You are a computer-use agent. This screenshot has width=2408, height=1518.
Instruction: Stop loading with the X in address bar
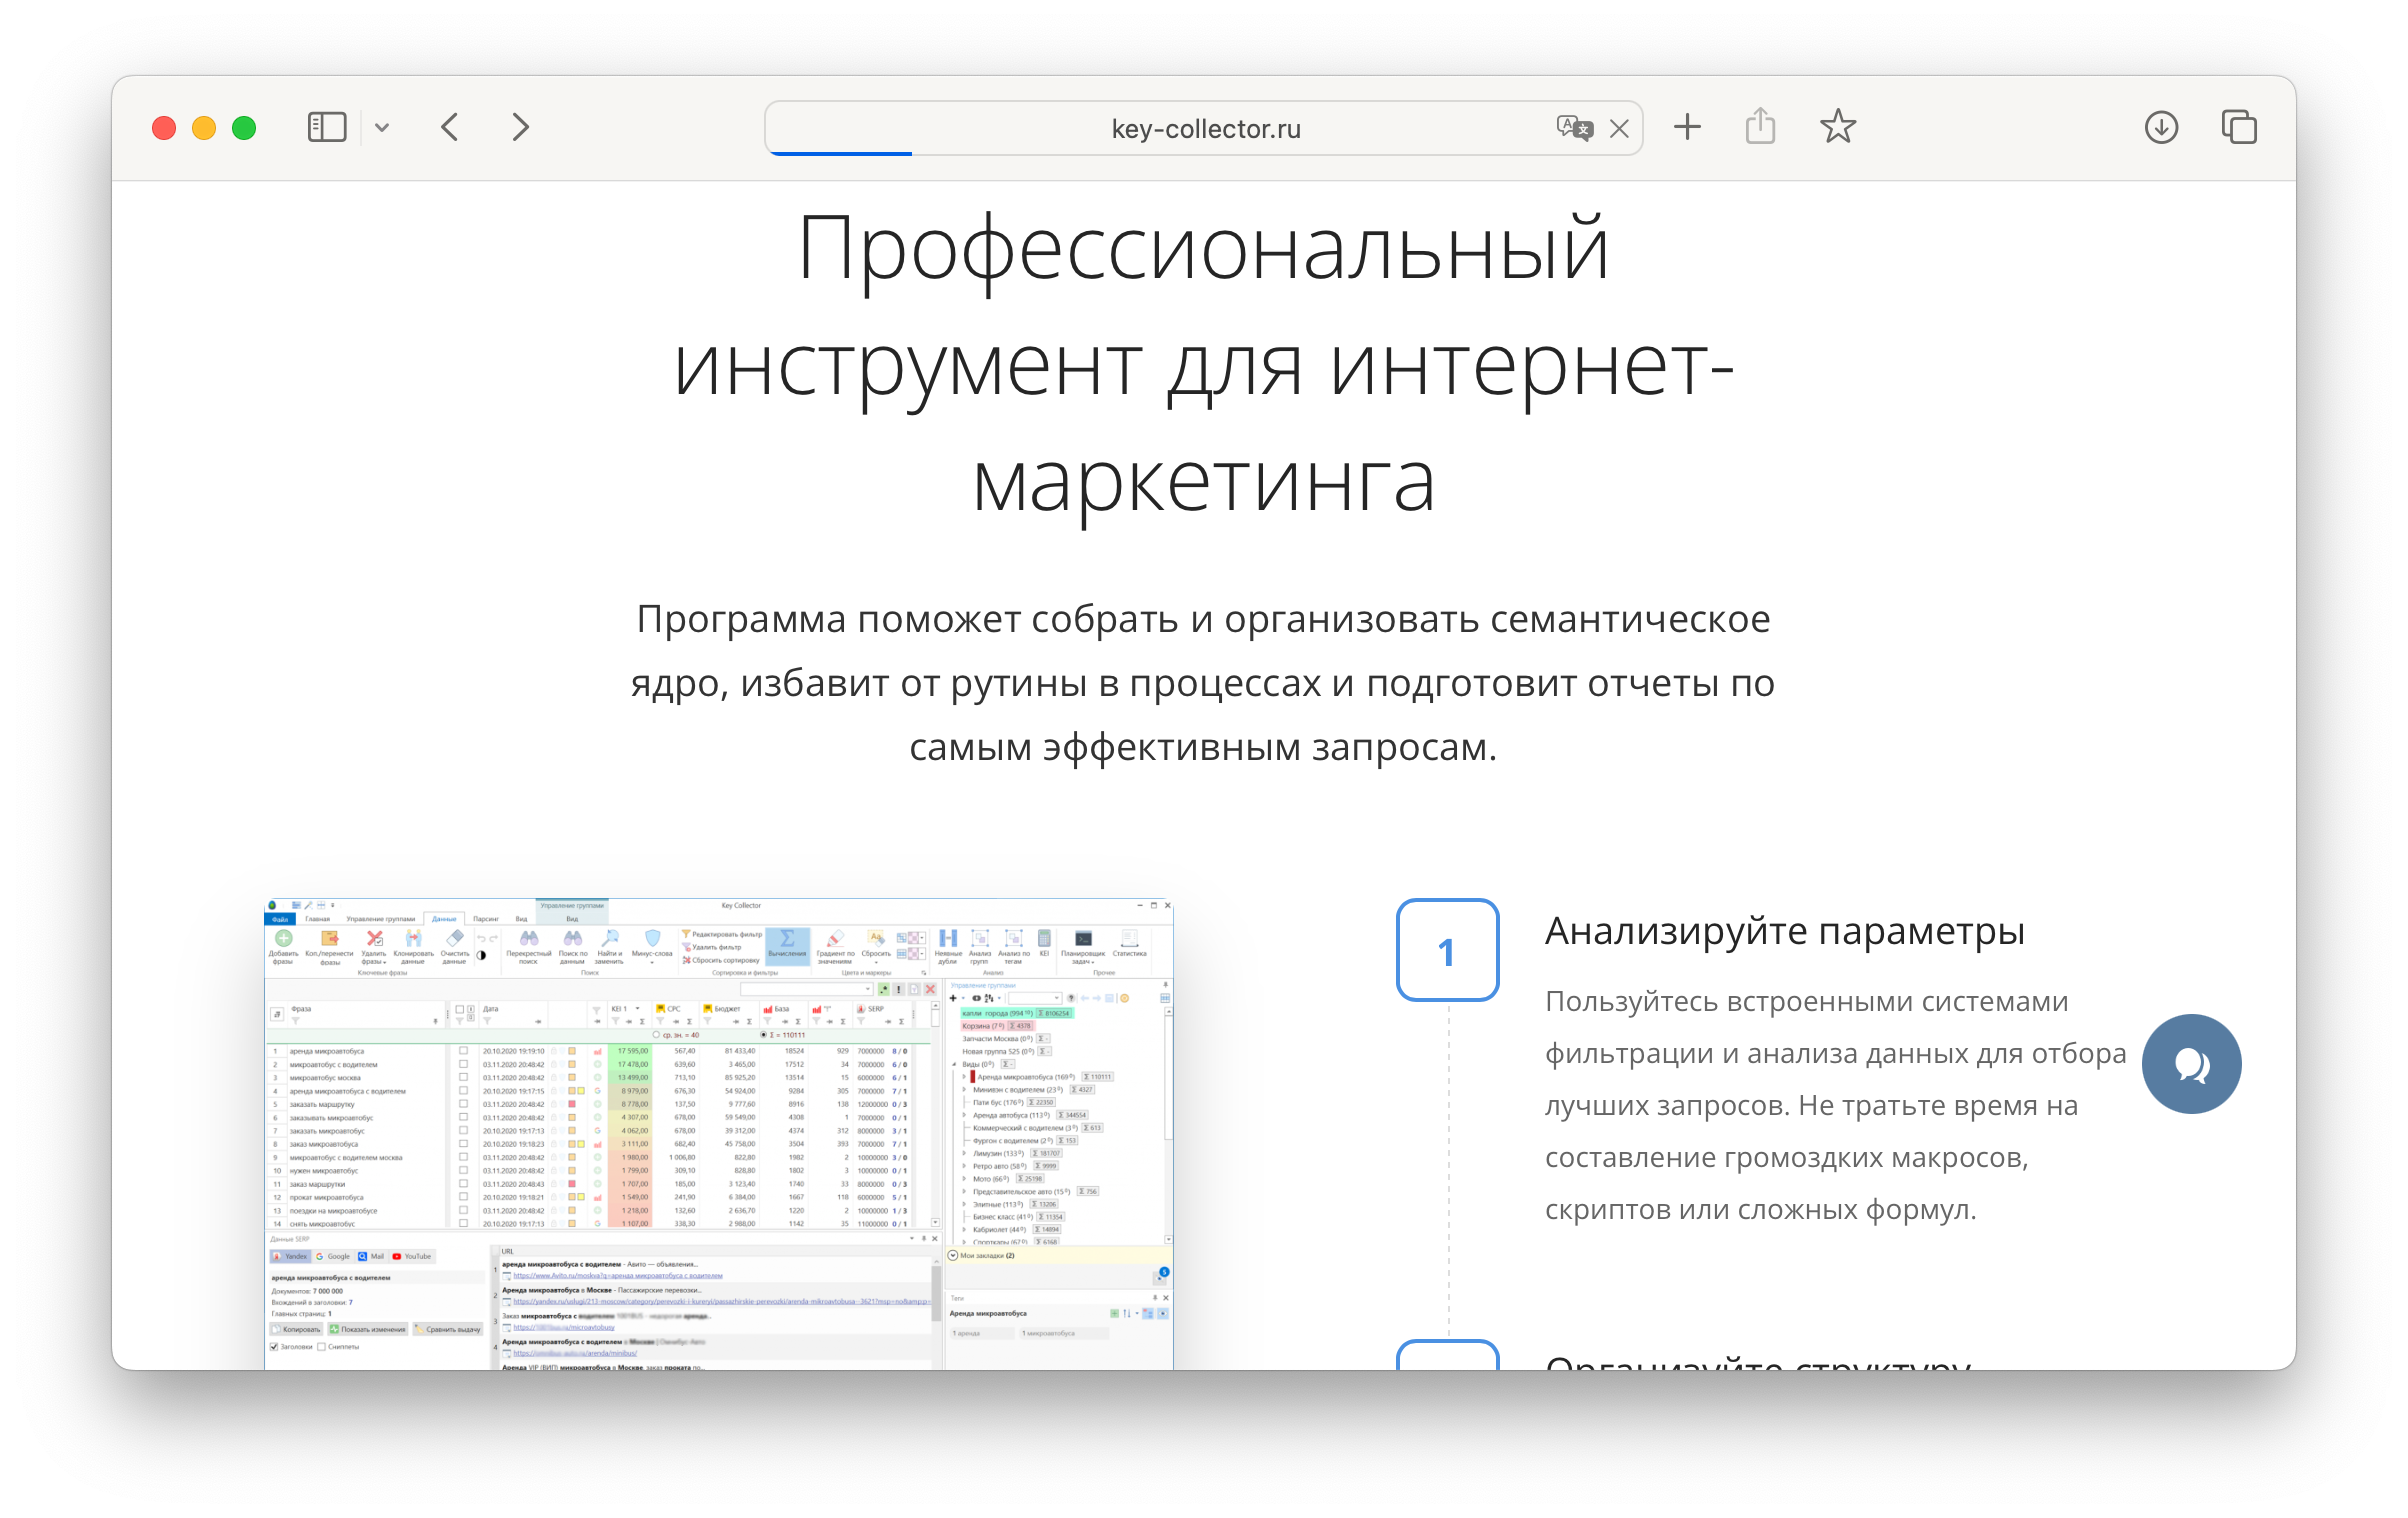(x=1619, y=129)
